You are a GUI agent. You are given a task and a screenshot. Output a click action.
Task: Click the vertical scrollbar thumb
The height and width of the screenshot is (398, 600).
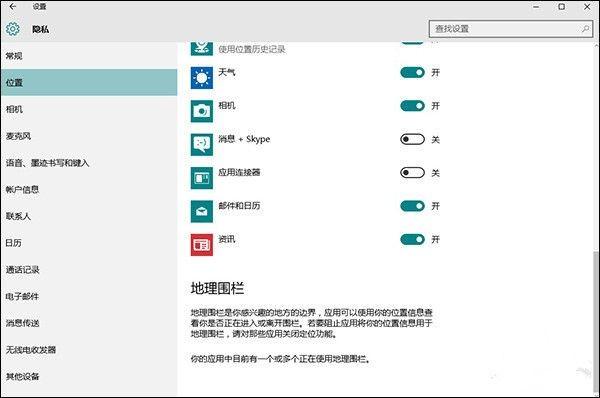point(595,323)
